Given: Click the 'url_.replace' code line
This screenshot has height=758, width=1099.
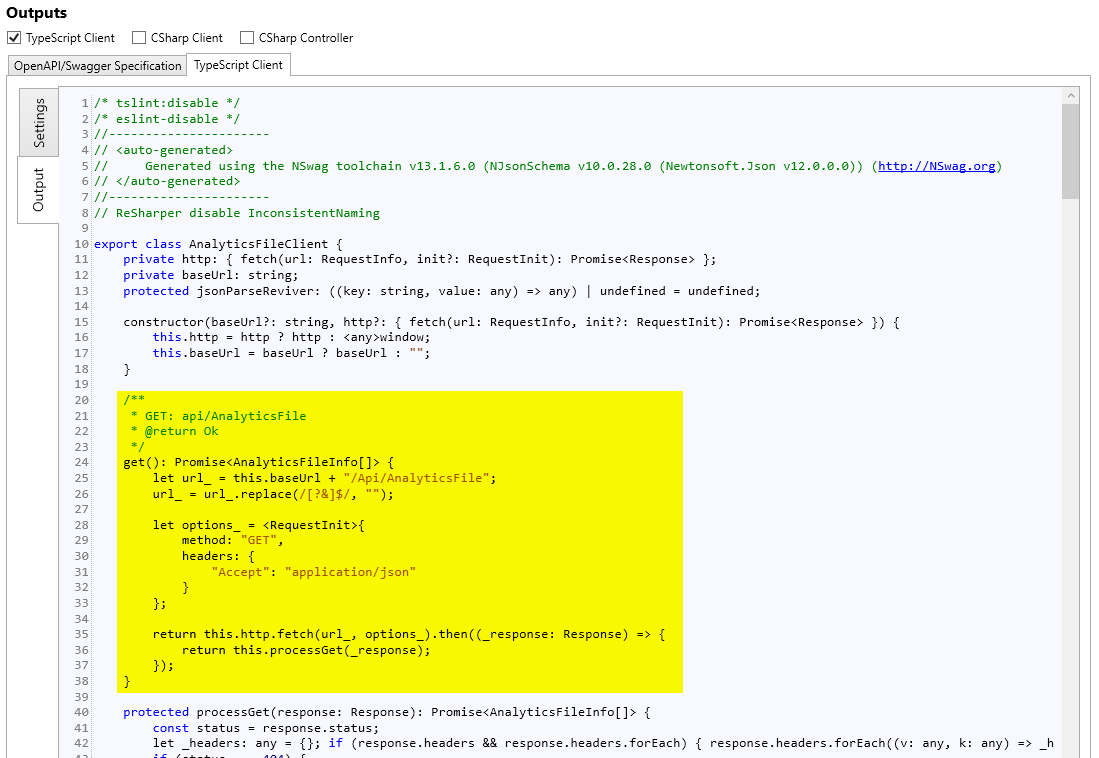Looking at the screenshot, I should click(x=273, y=494).
